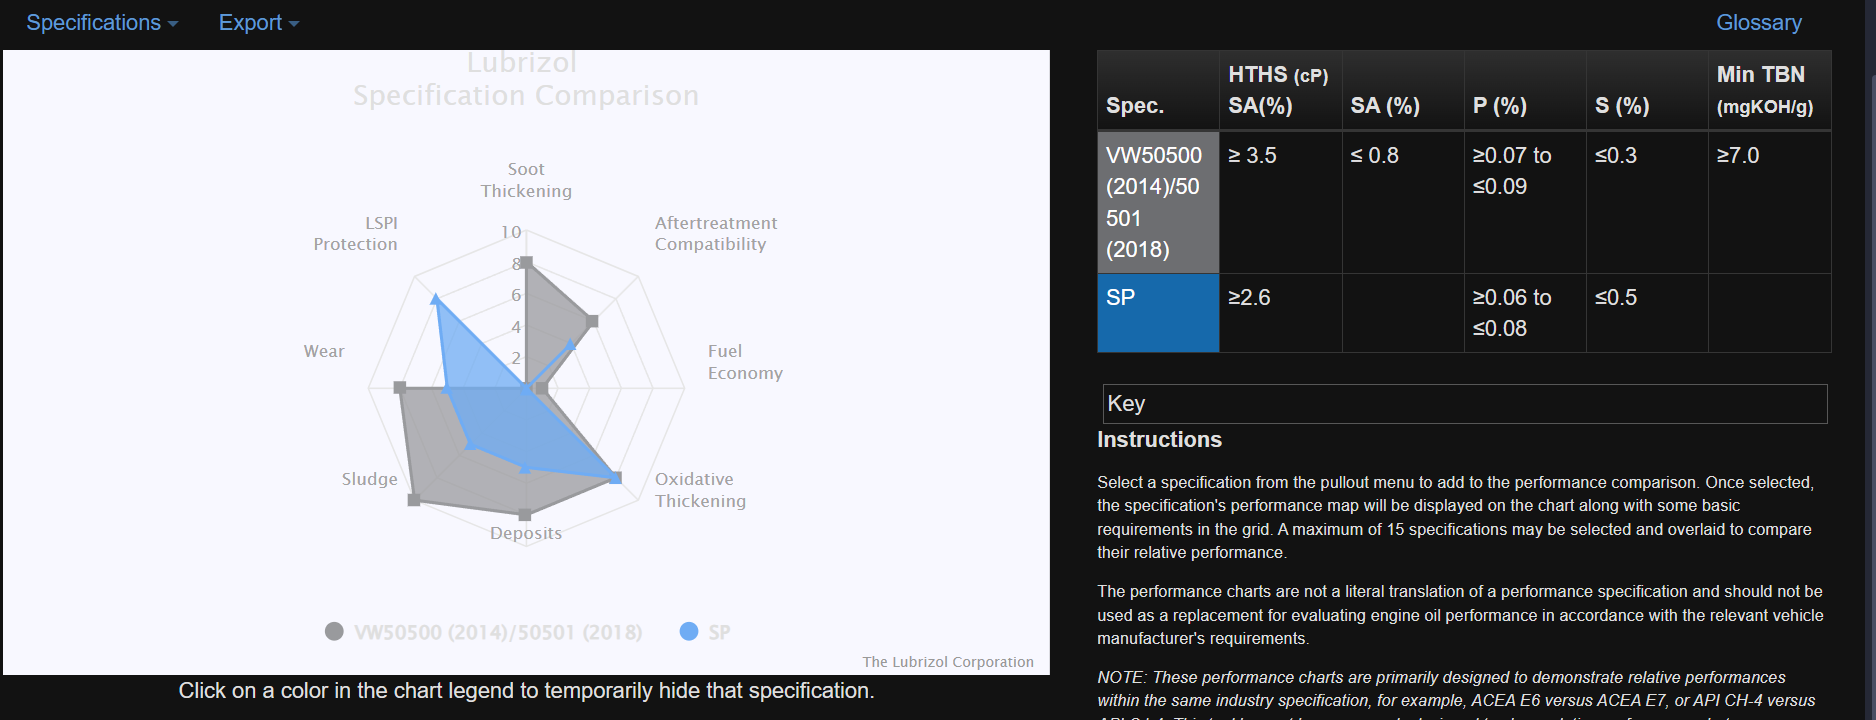Select the VW50500 (2014)/50501 (2018) row header
1876x720 pixels.
1158,202
